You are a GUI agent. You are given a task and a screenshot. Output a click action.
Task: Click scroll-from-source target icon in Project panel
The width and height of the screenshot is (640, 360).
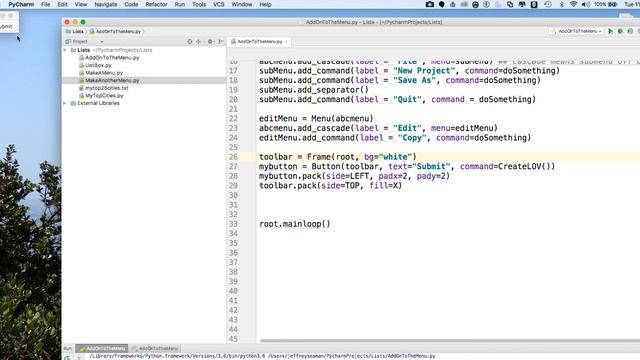point(189,41)
